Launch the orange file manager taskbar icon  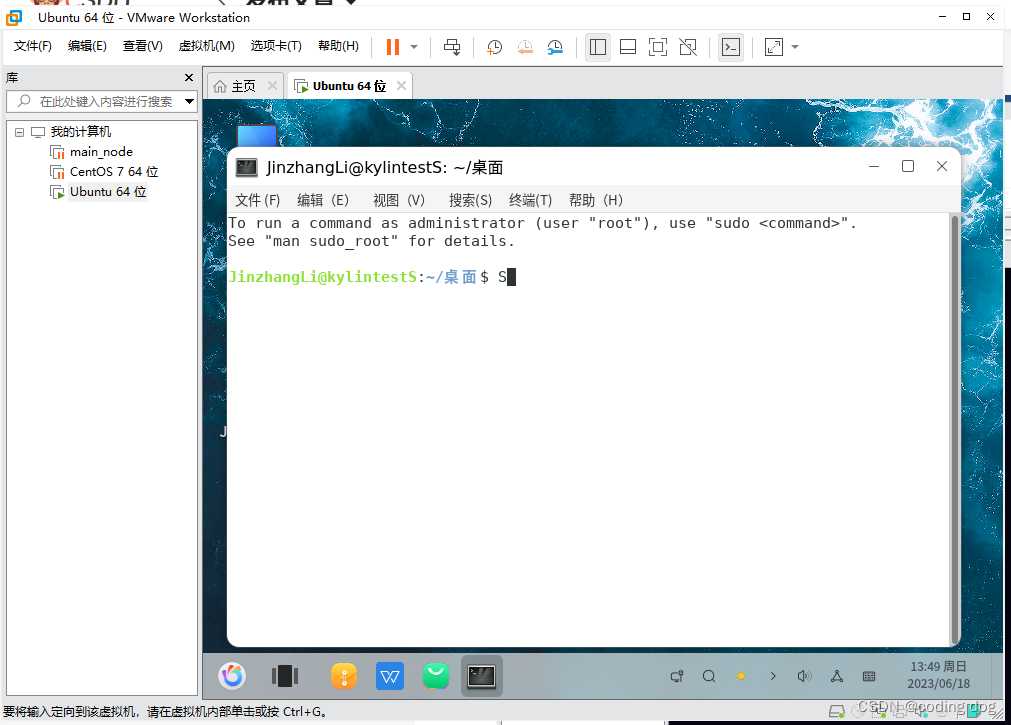344,676
